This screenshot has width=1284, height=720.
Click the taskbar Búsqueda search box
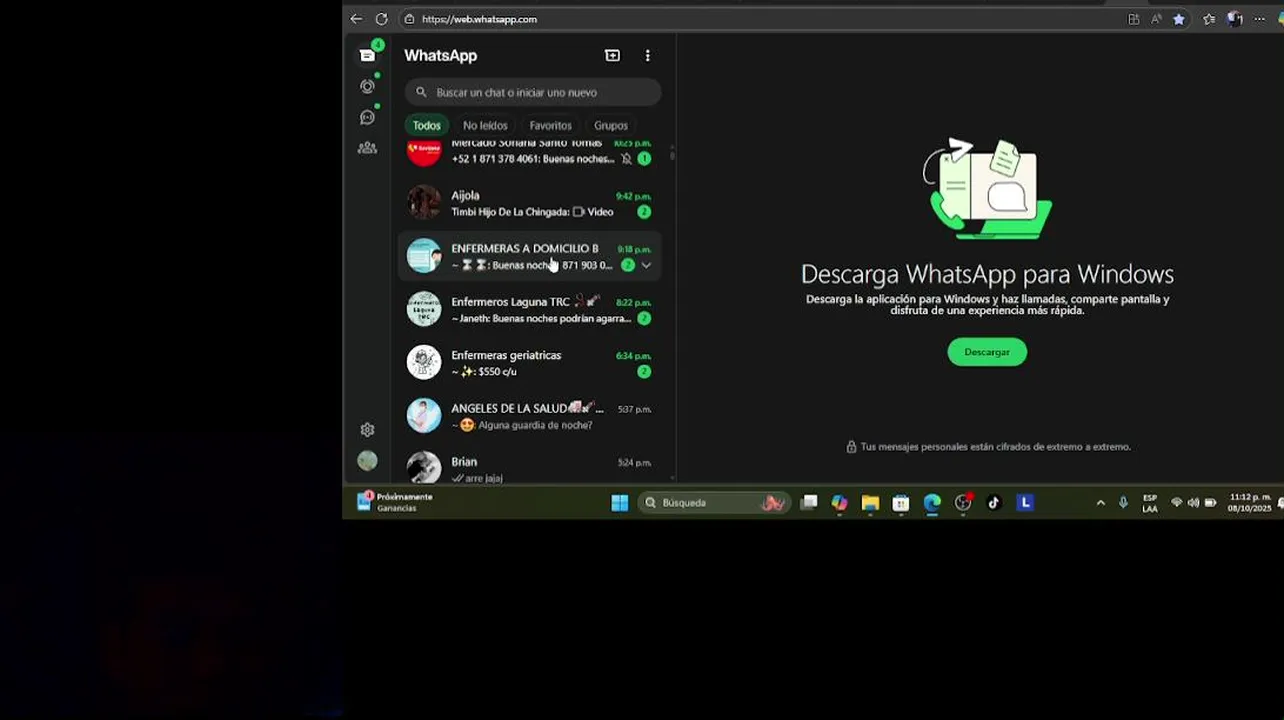tap(714, 503)
